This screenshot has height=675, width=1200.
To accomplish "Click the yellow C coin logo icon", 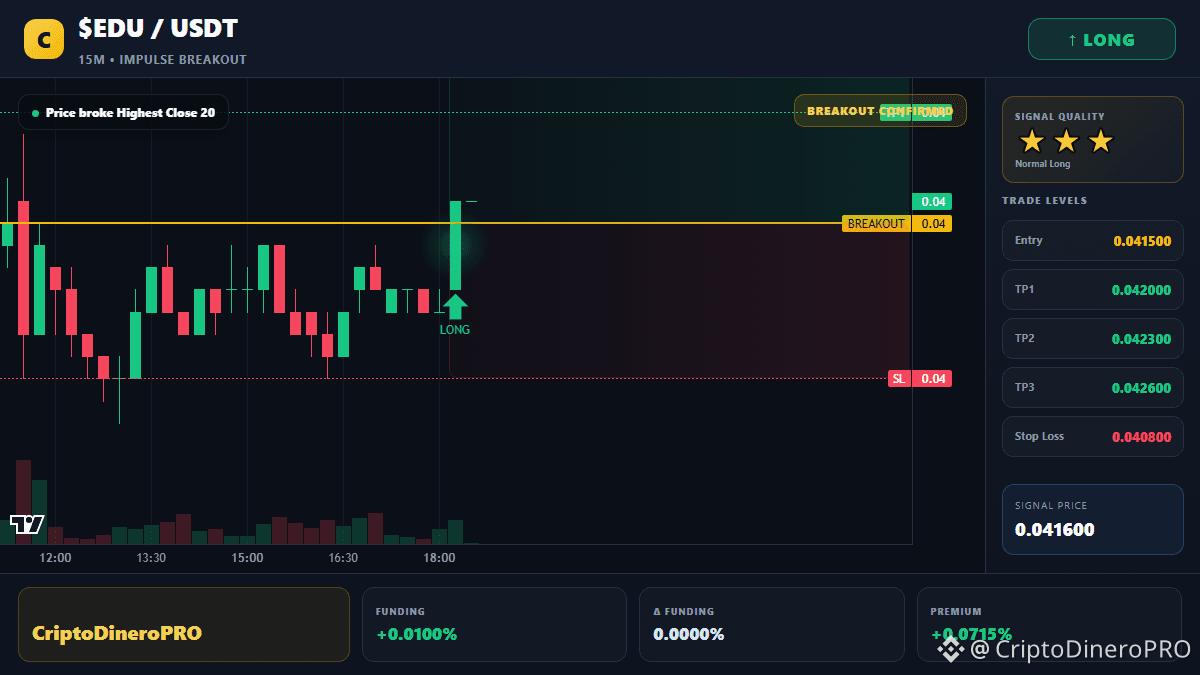I will click(44, 40).
